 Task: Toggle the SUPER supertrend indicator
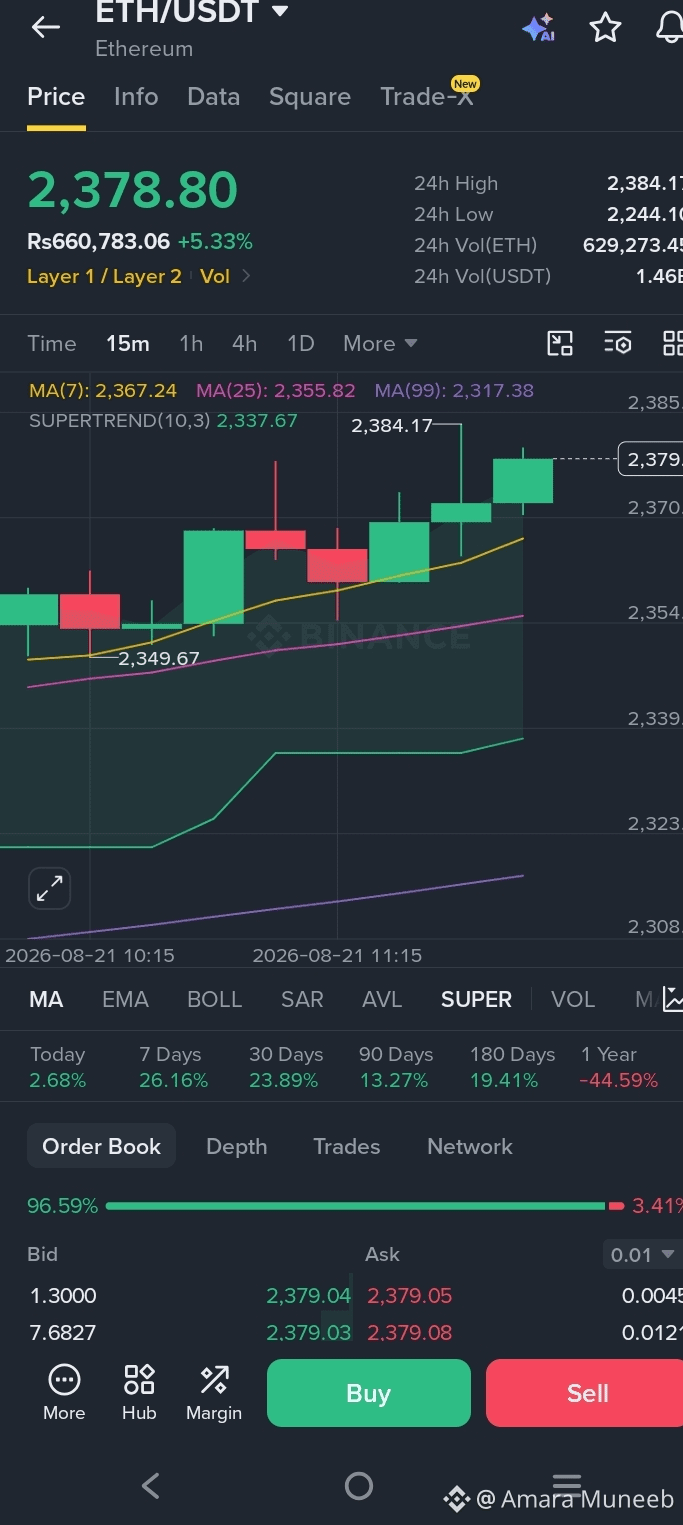pyautogui.click(x=476, y=999)
